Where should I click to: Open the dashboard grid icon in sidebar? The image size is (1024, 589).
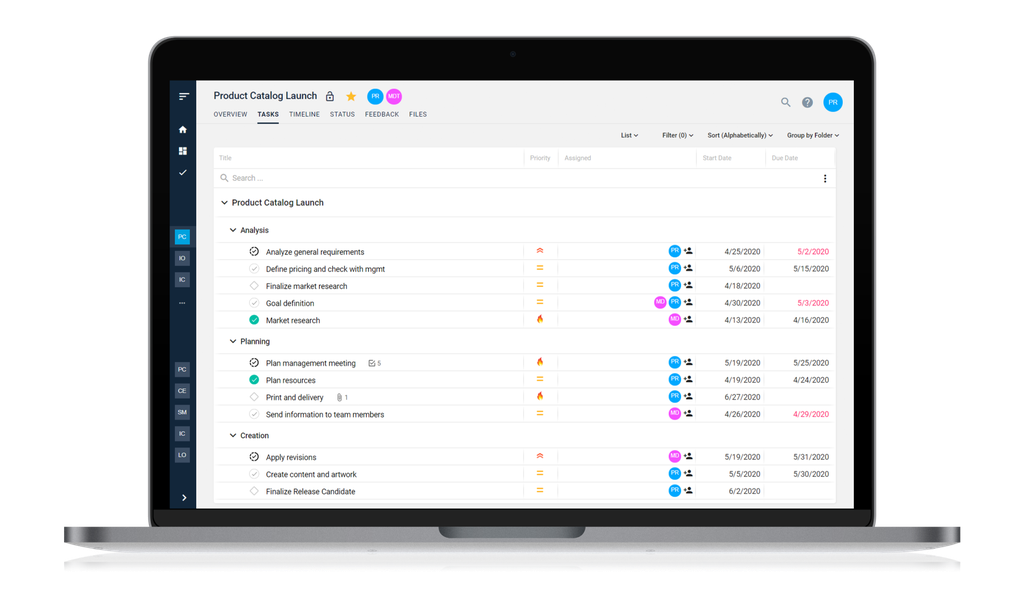(x=183, y=151)
